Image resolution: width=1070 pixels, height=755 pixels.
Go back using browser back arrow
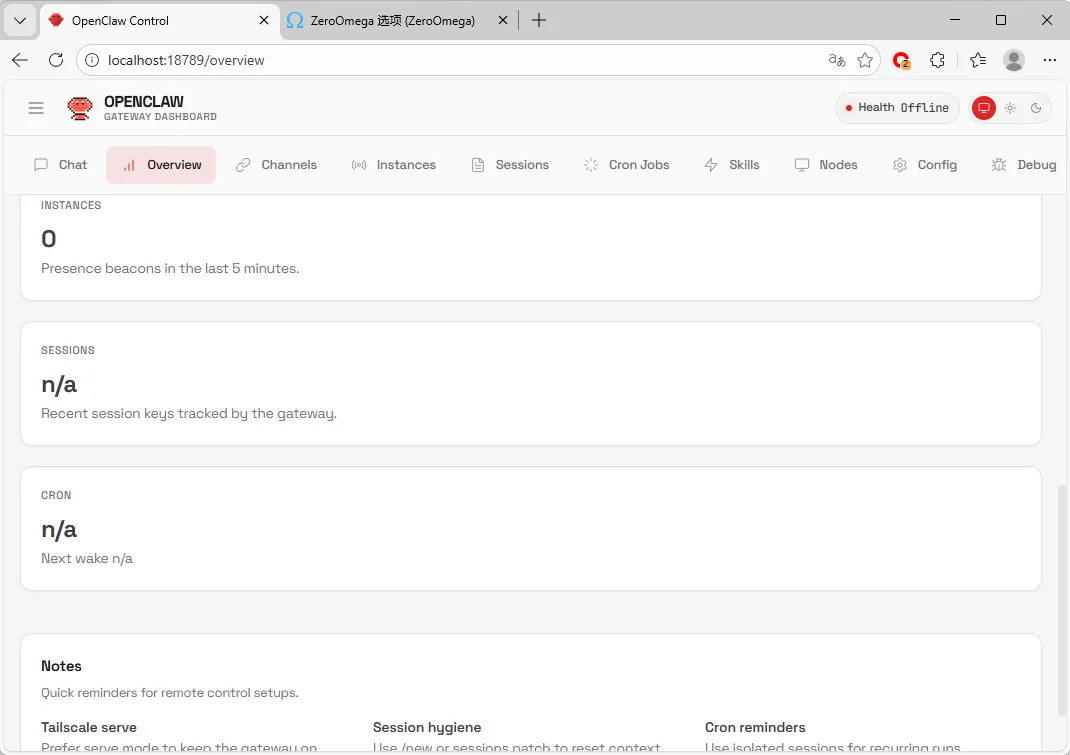[x=20, y=60]
